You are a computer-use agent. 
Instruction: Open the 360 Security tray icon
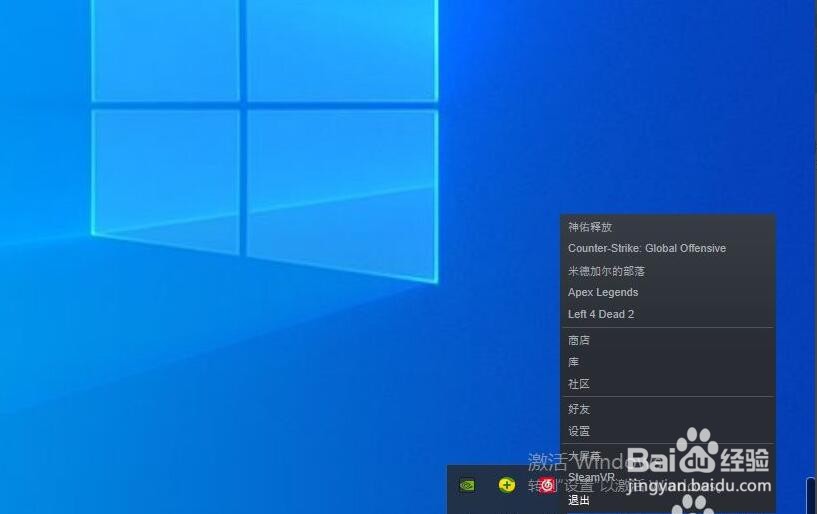[506, 485]
